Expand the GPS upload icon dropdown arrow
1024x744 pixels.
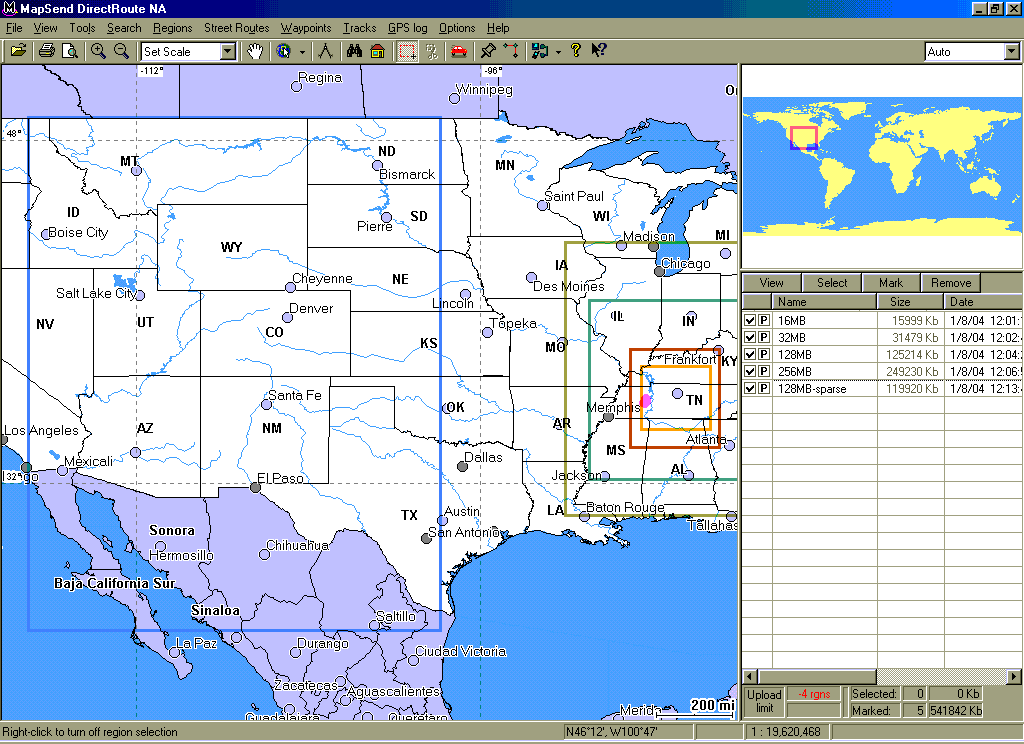pyautogui.click(x=558, y=52)
